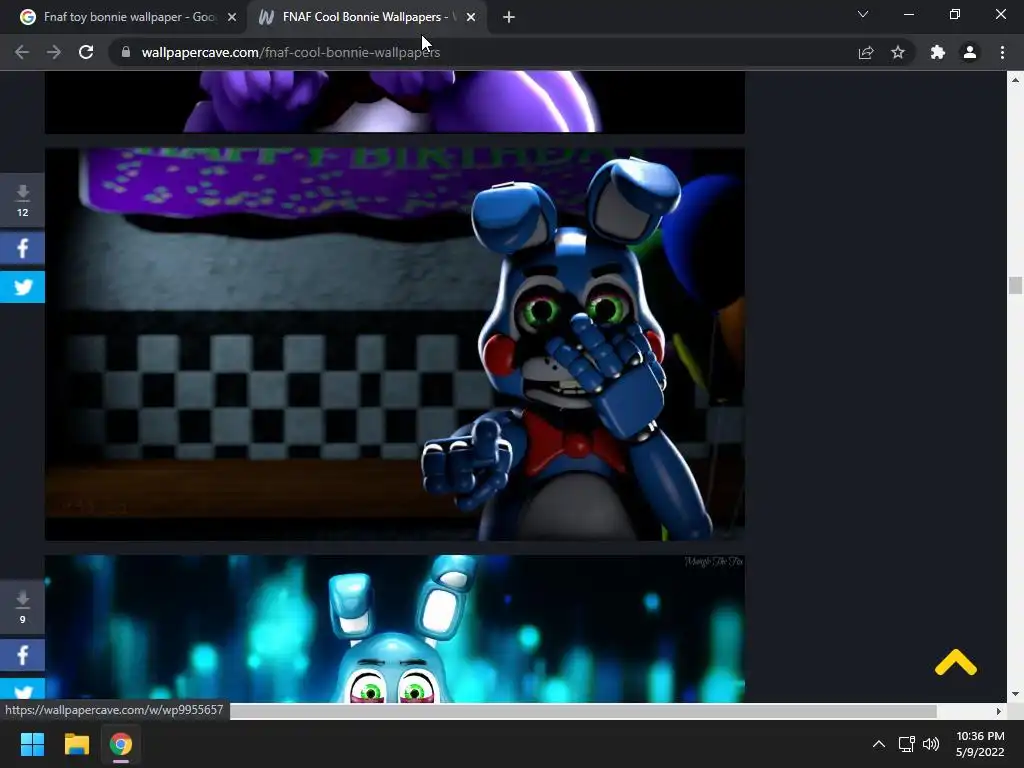Click the horizontal scrollbar thumb
This screenshot has height=768, width=1024.
583,711
